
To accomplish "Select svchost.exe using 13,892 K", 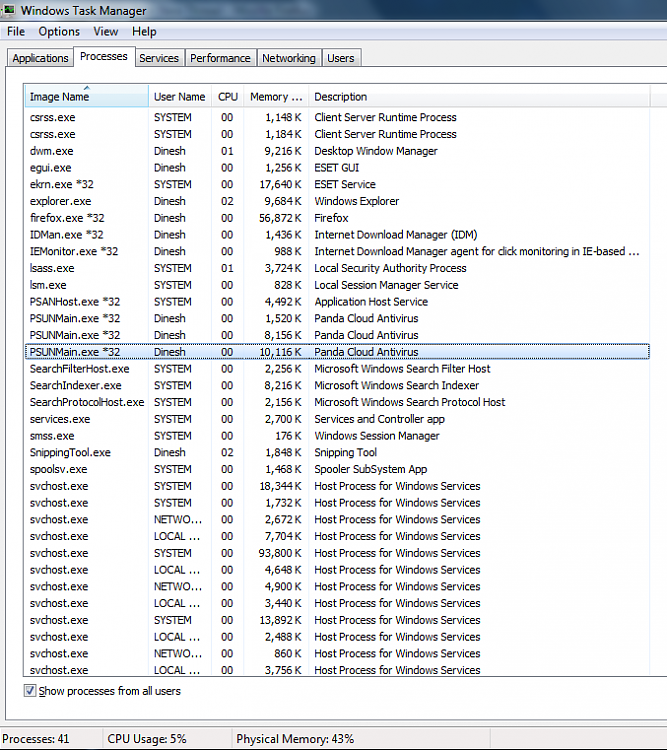I will [337, 620].
